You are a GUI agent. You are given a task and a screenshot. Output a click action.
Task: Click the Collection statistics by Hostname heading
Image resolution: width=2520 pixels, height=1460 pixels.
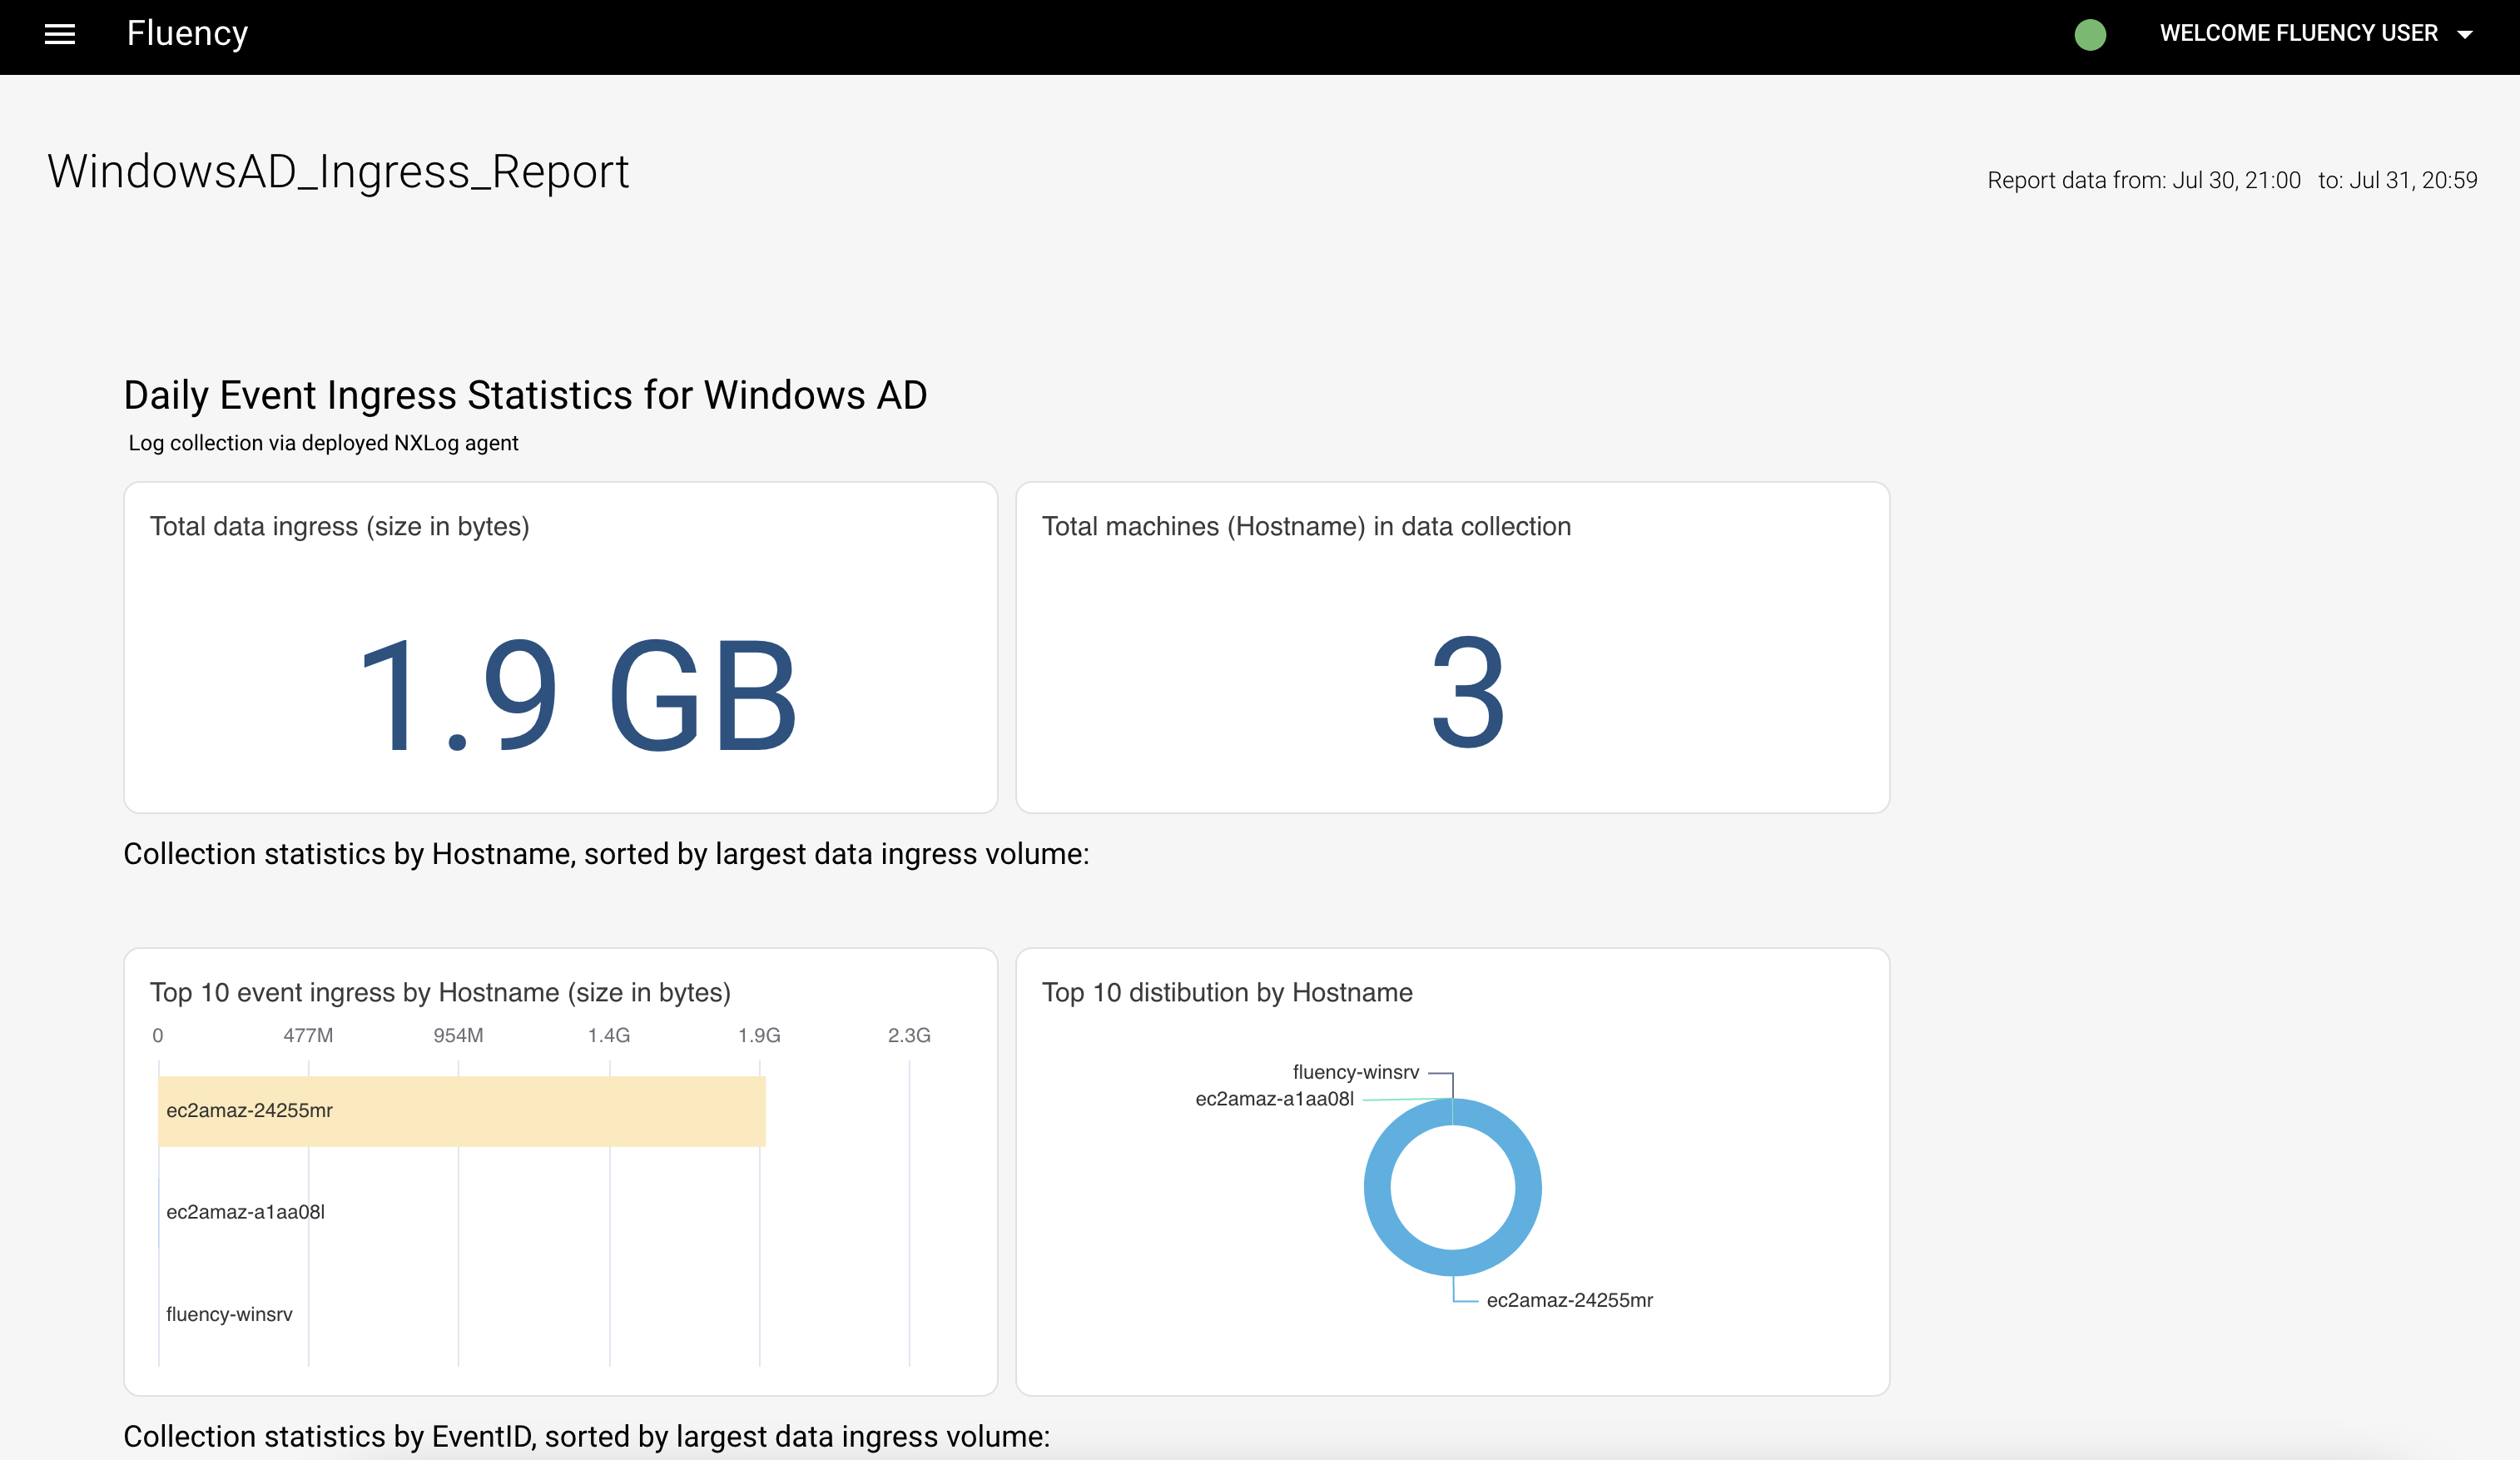coord(606,854)
